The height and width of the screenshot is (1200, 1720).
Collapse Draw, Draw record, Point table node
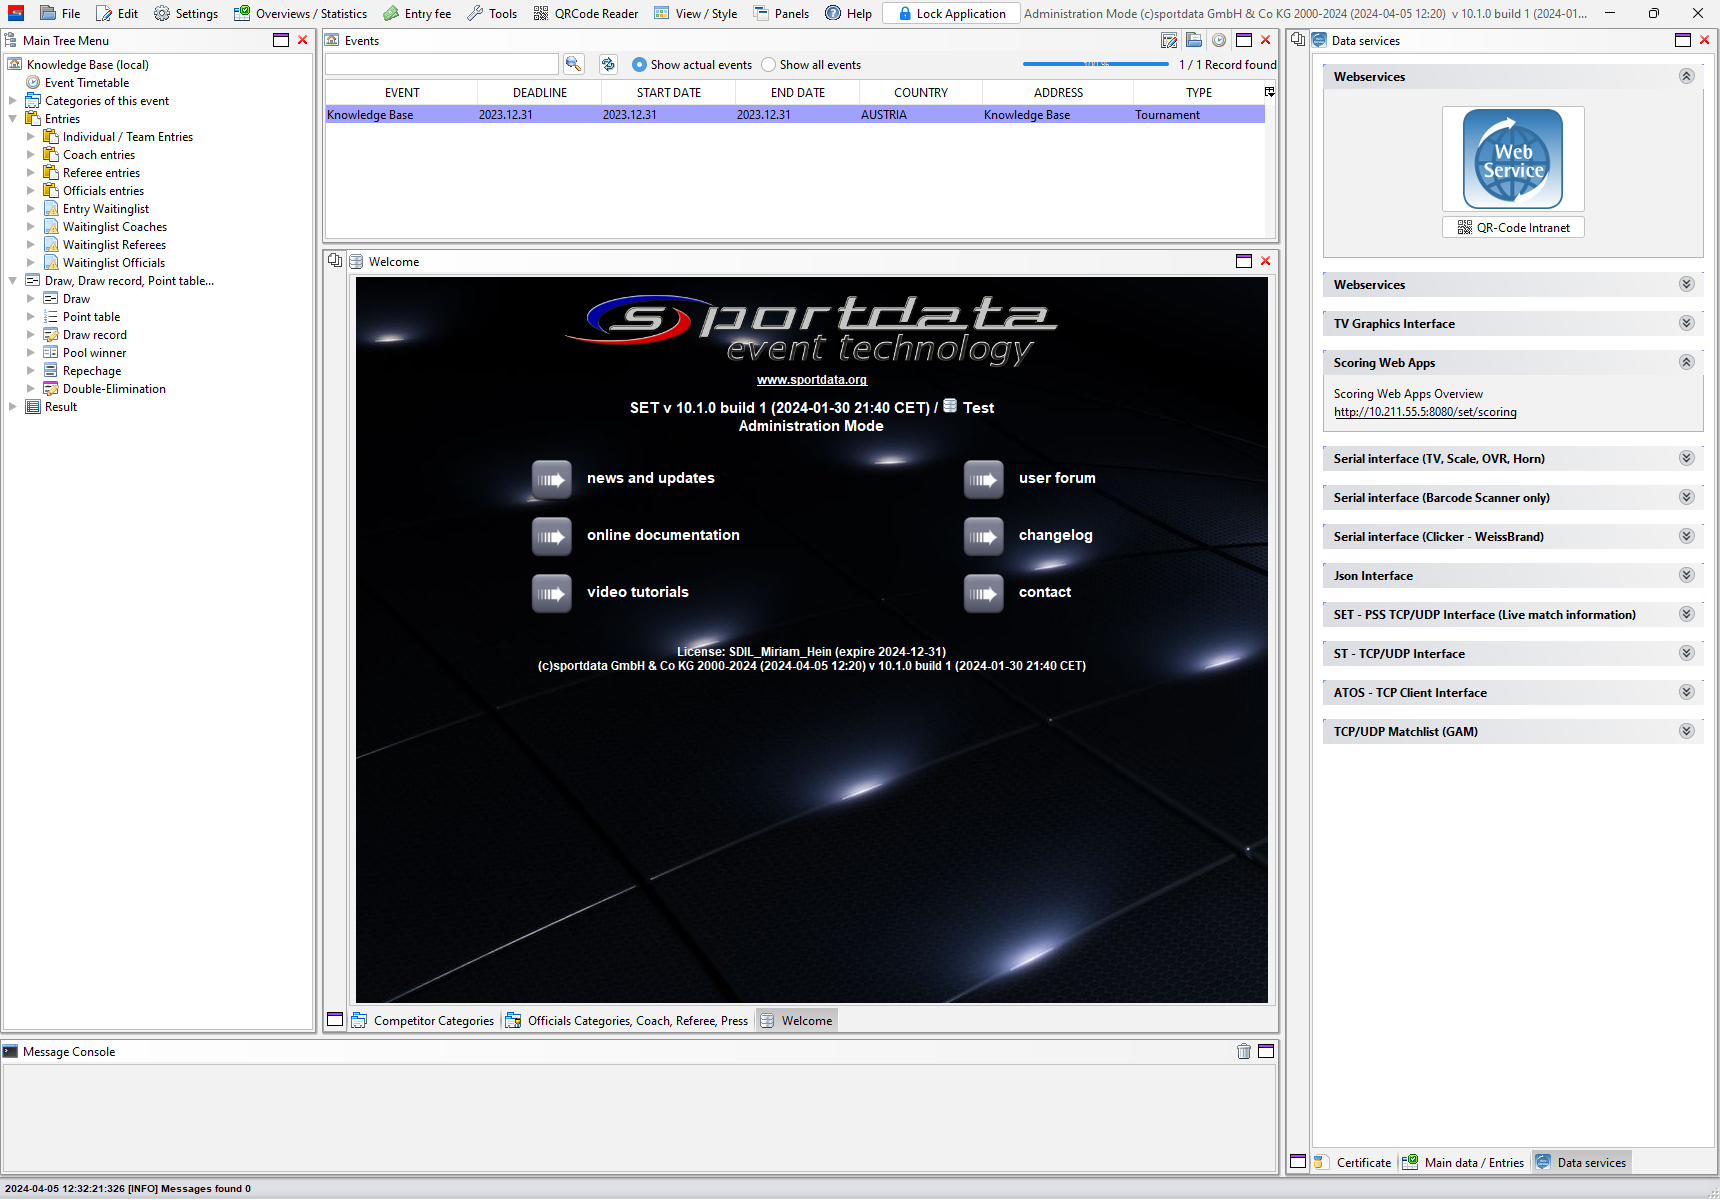tap(13, 281)
